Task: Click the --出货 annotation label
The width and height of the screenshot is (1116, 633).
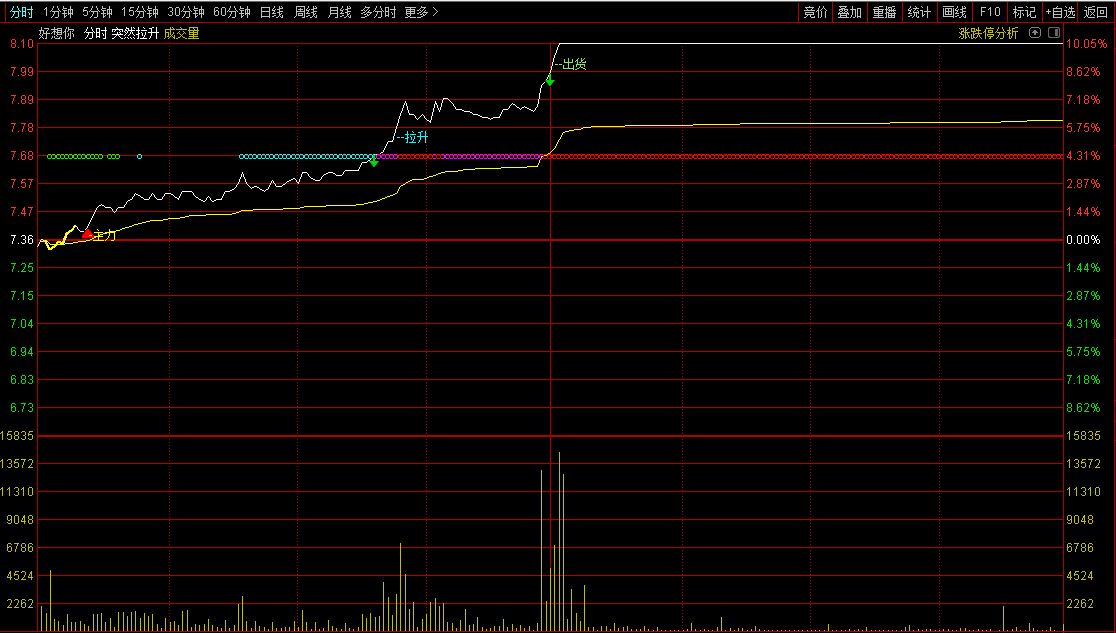Action: pos(570,64)
